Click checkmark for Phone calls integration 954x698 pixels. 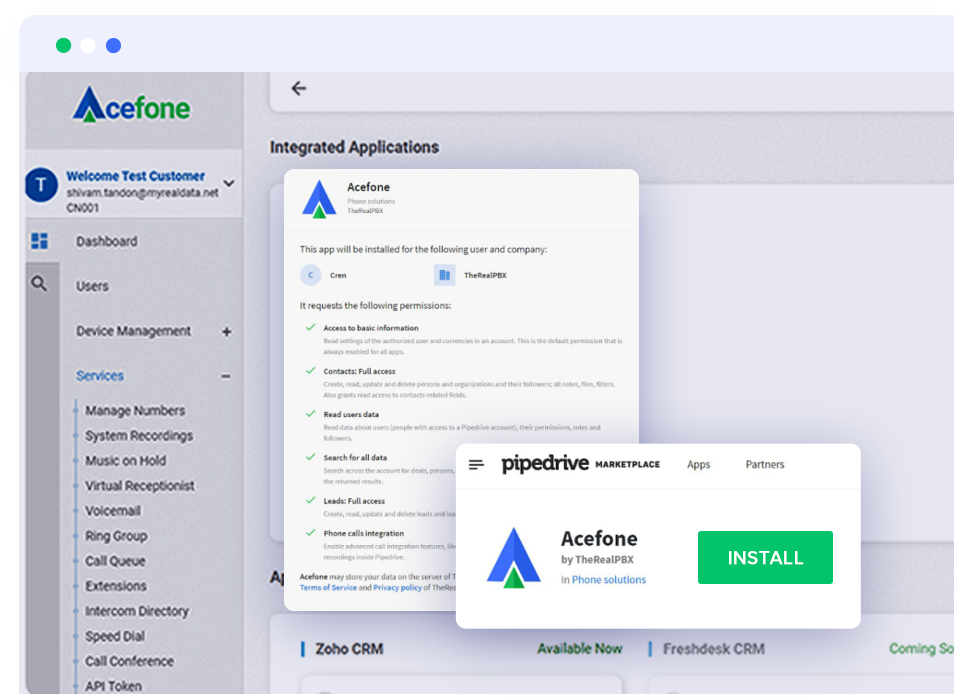(x=310, y=532)
